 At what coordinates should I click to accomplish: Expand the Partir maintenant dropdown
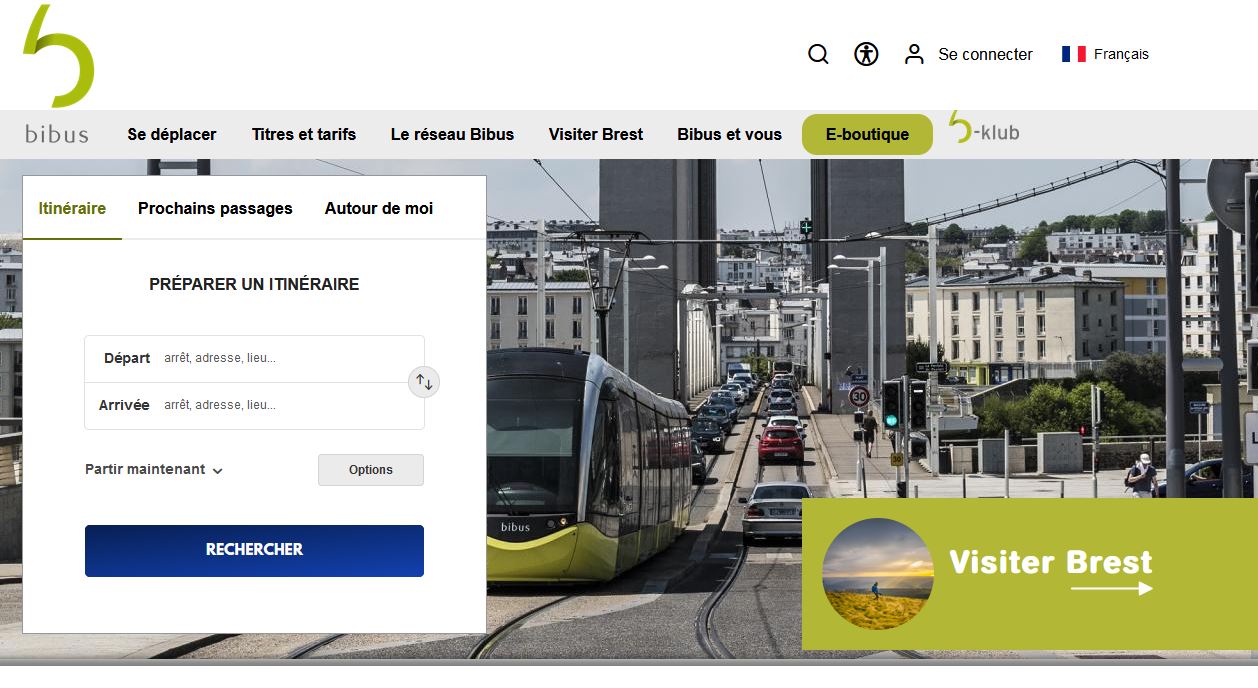pos(154,469)
